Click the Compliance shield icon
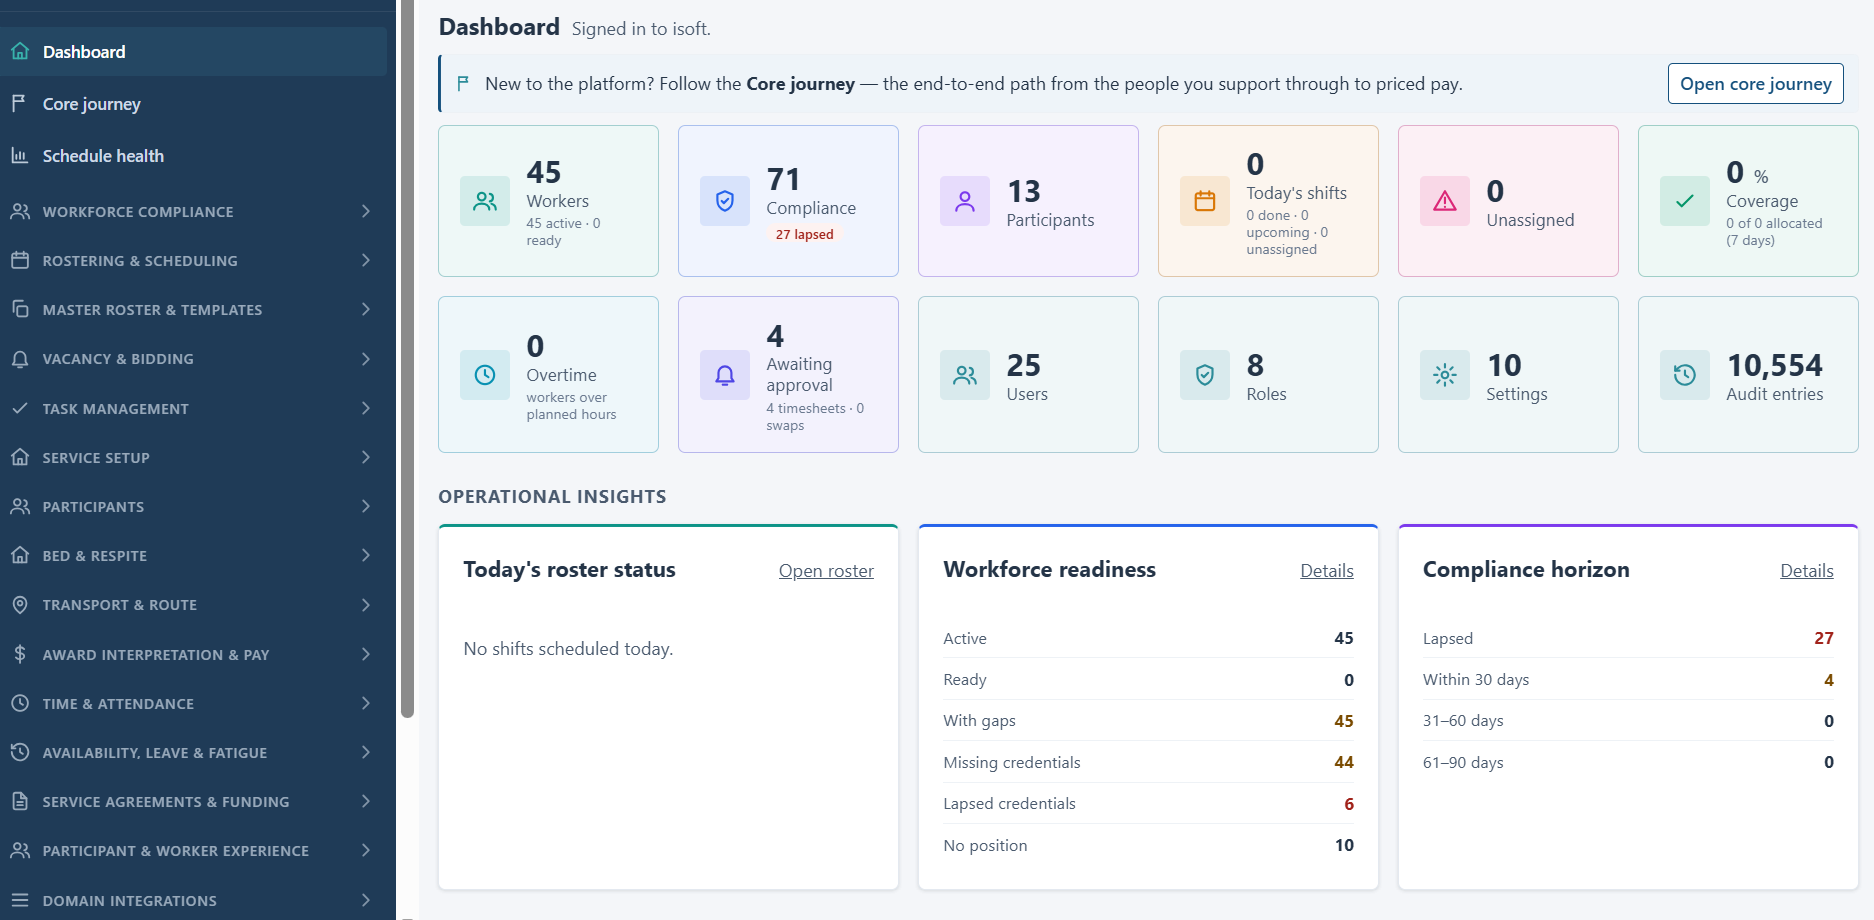Viewport: 1874px width, 920px height. click(x=725, y=201)
